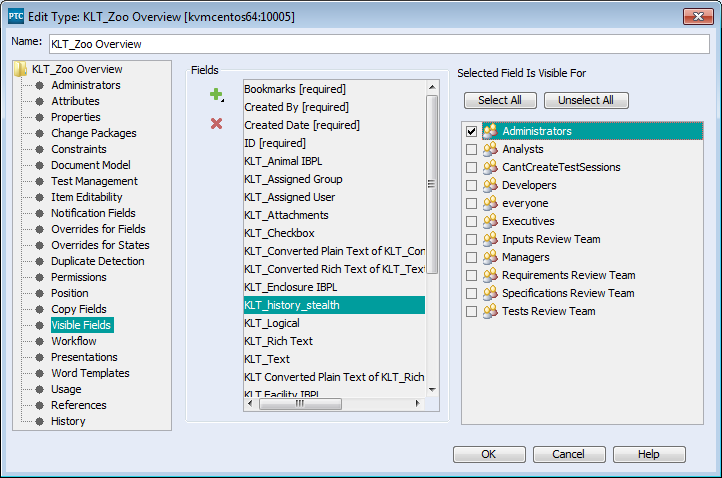Screen dimensions: 722x478
Task: Click the Unselect All button
Action: tap(586, 100)
